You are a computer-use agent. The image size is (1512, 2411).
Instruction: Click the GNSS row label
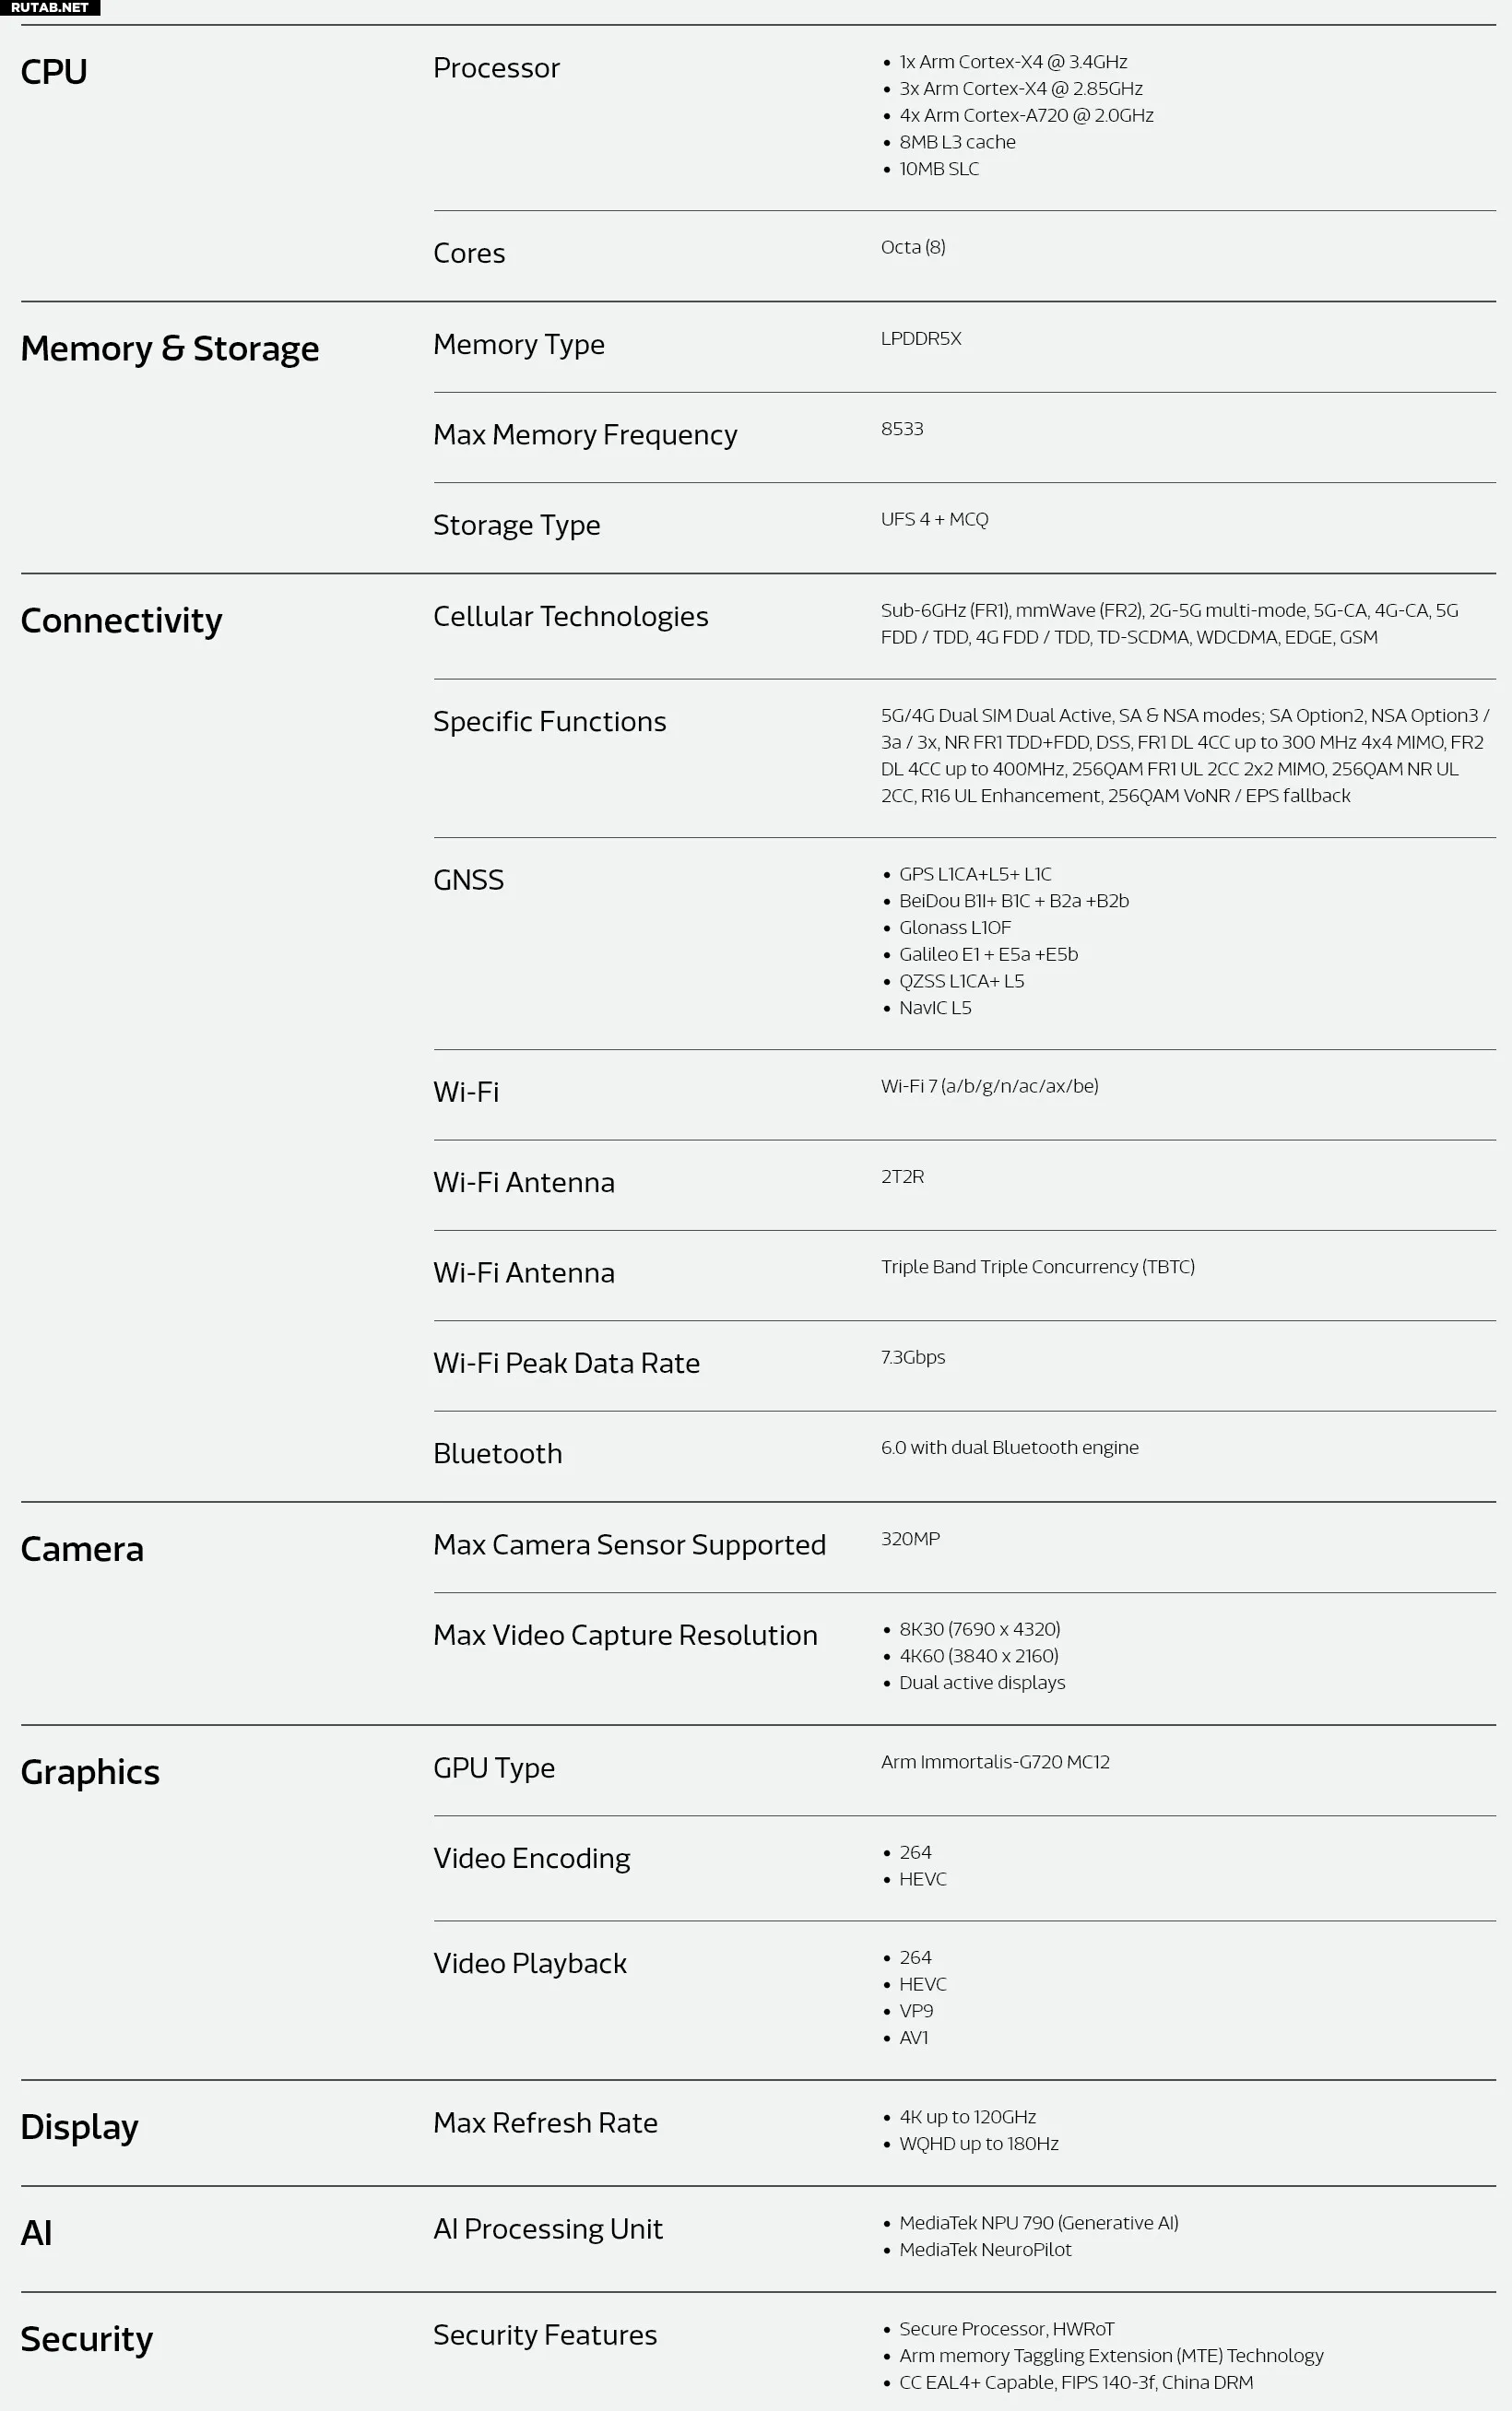pos(468,880)
